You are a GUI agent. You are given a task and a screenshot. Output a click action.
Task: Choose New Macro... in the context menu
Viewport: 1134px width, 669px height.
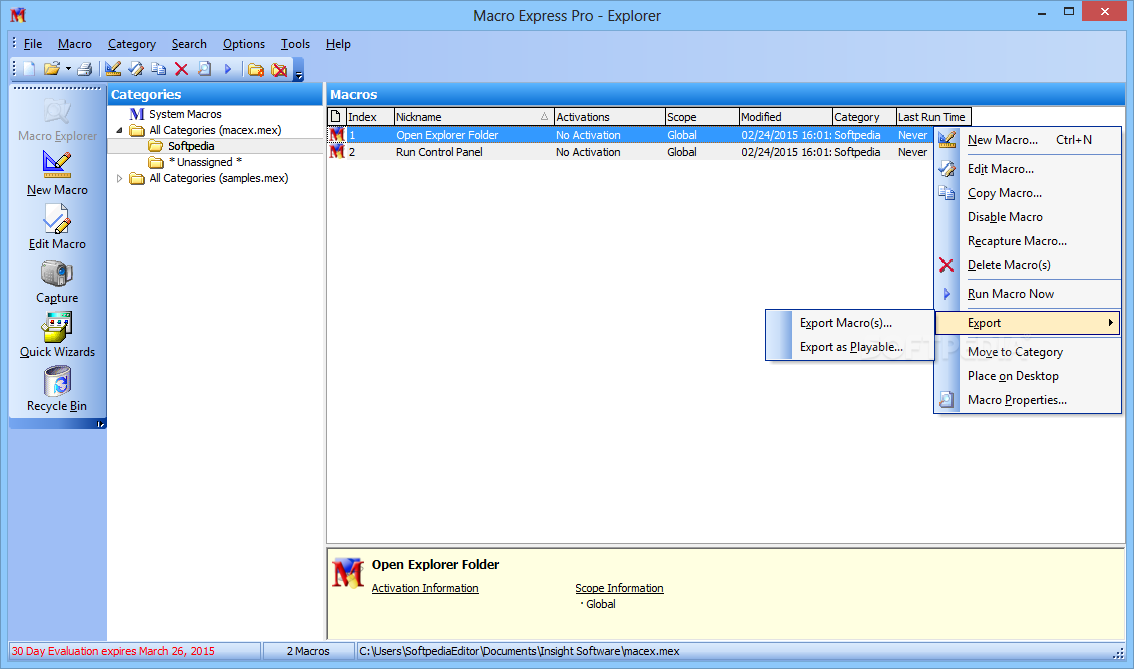coord(1028,140)
